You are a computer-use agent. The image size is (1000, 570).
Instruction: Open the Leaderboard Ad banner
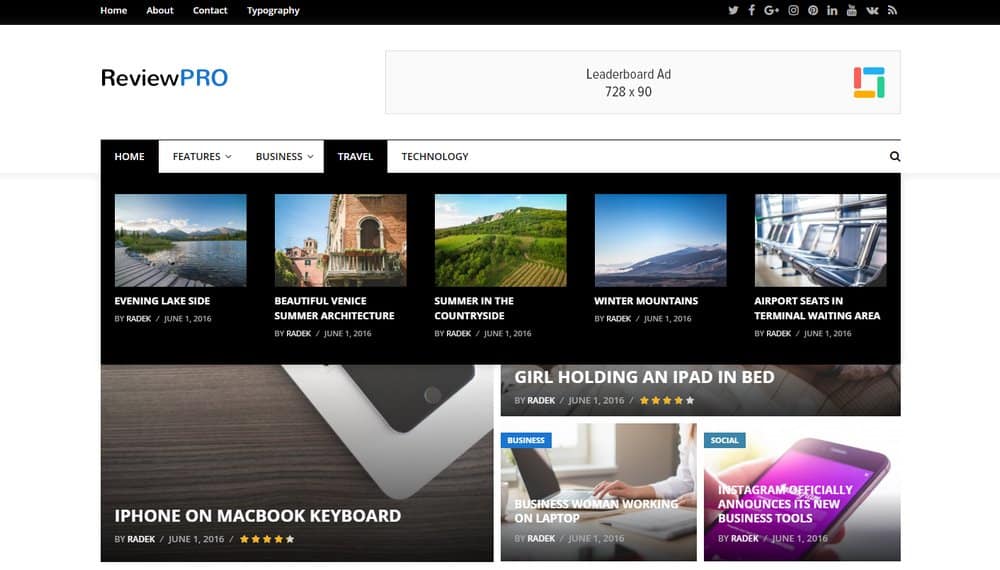642,82
